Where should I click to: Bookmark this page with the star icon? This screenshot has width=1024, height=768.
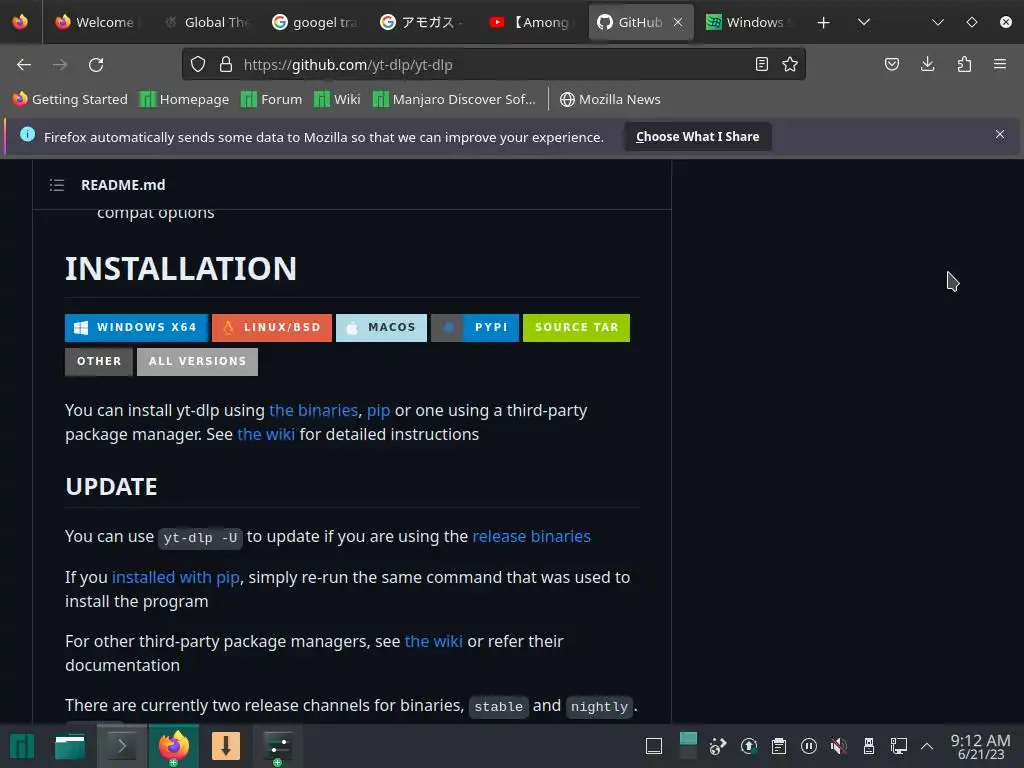pos(790,64)
